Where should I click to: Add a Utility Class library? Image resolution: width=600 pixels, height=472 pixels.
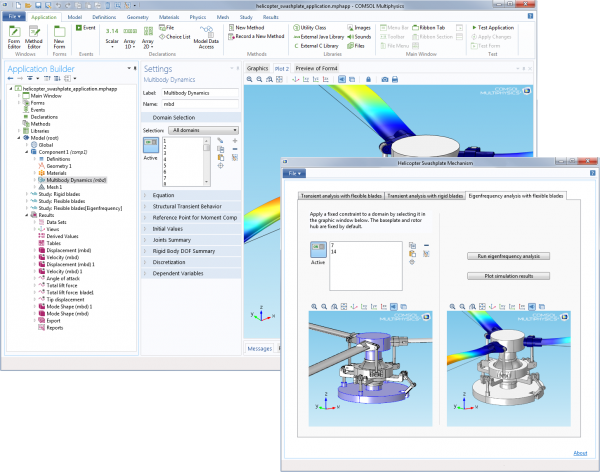(x=310, y=28)
